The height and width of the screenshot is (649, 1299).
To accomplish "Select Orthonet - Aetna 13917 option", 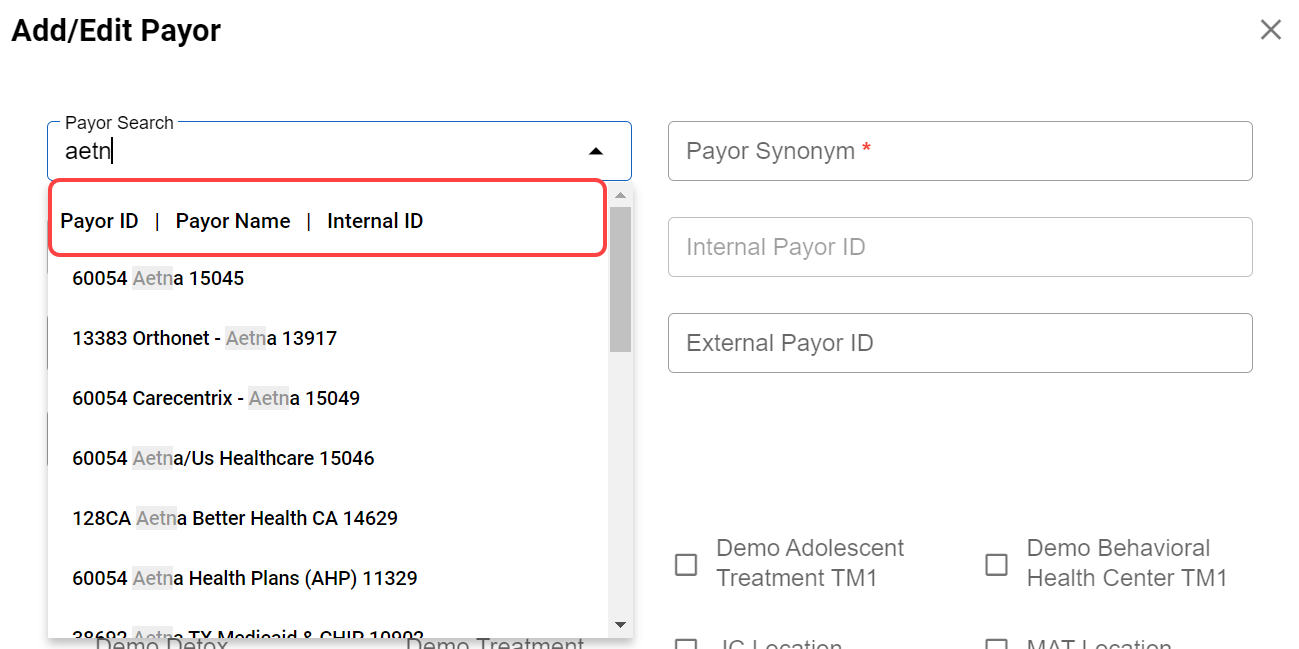I will (x=204, y=338).
